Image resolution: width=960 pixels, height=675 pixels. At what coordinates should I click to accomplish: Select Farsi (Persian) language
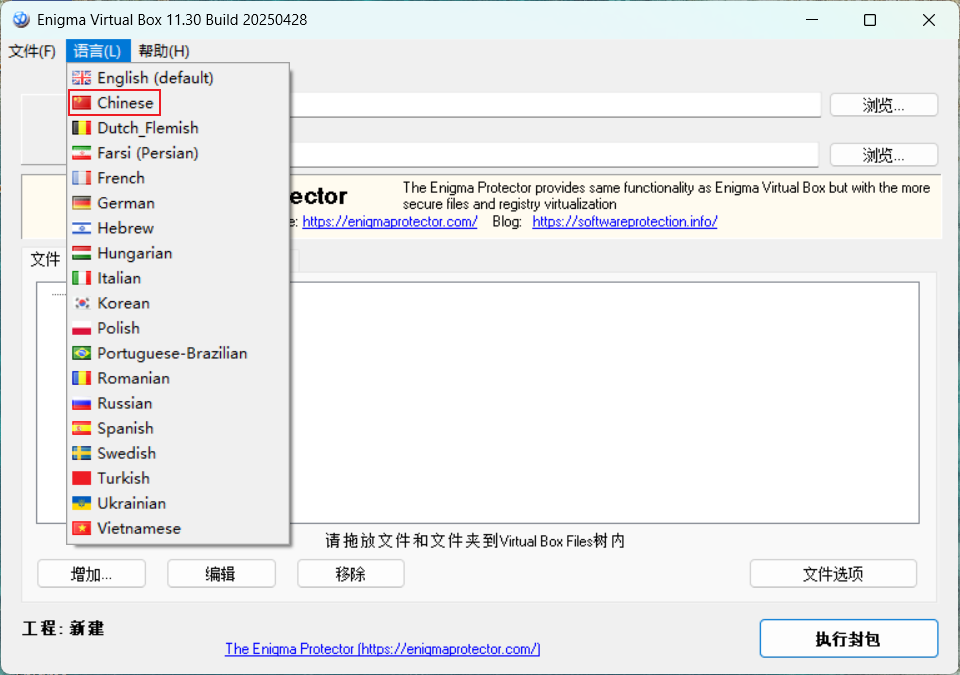point(178,153)
